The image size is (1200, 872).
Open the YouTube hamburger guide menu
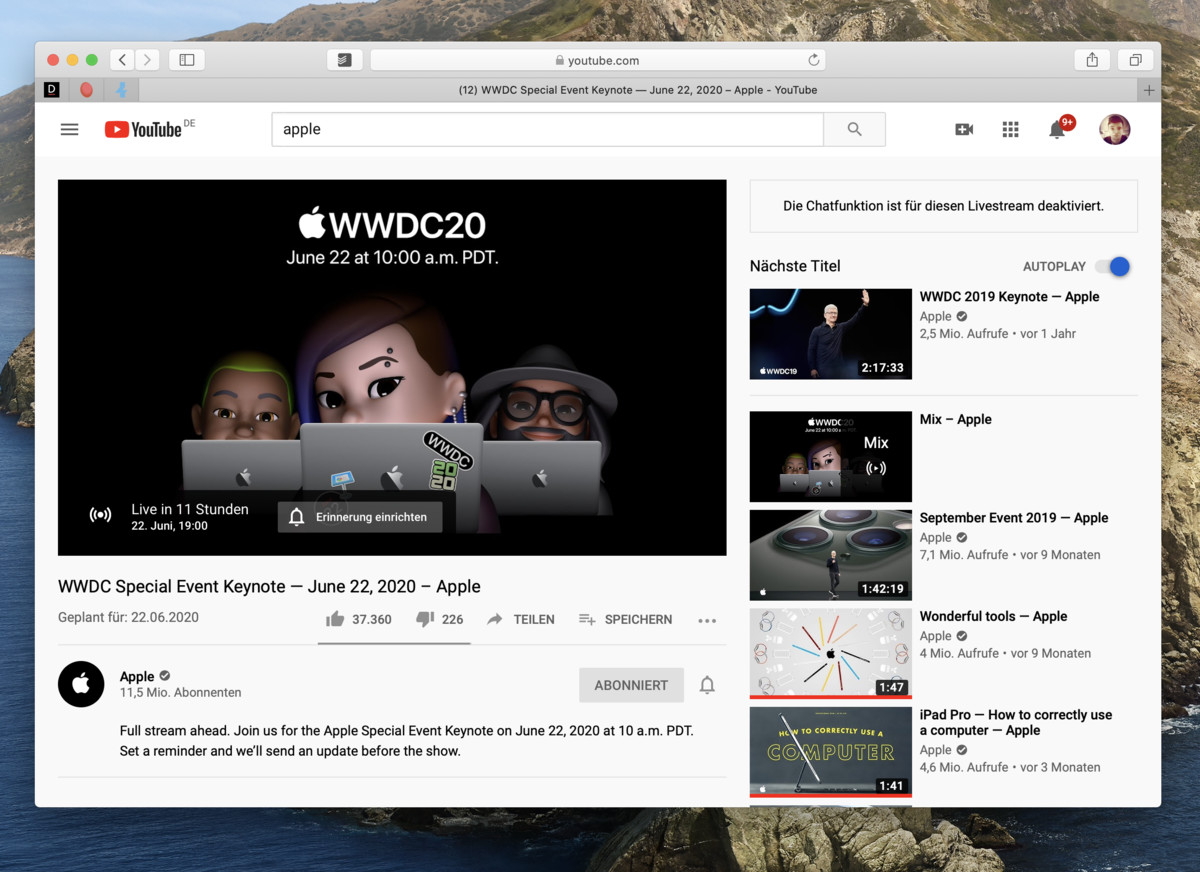[x=69, y=129]
